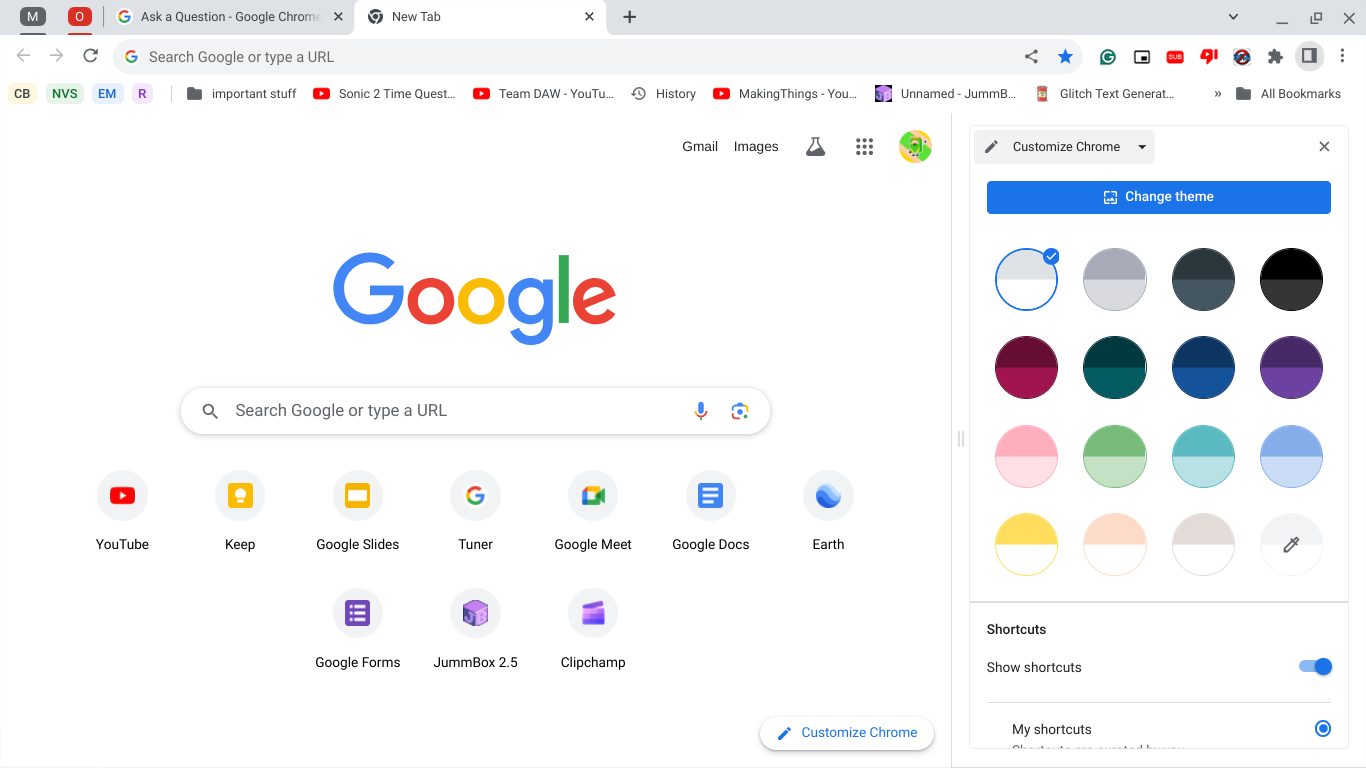Open the Google Slides shortcut
The image size is (1366, 768).
[x=358, y=511]
